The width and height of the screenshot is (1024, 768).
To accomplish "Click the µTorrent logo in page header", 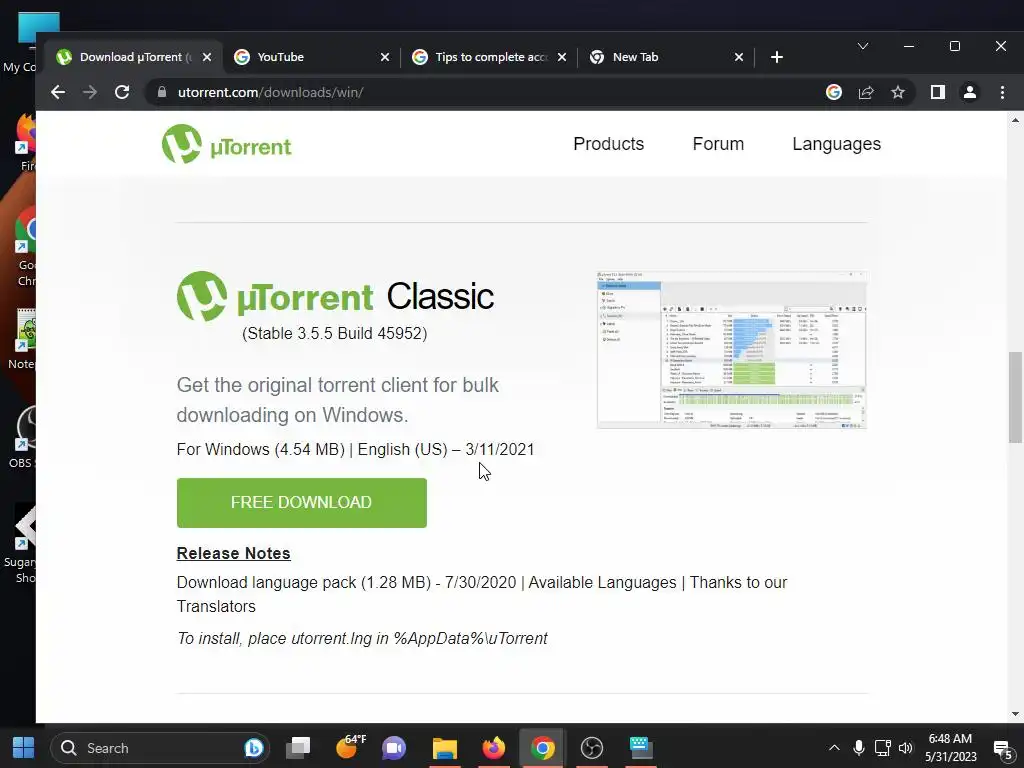I will [x=227, y=145].
